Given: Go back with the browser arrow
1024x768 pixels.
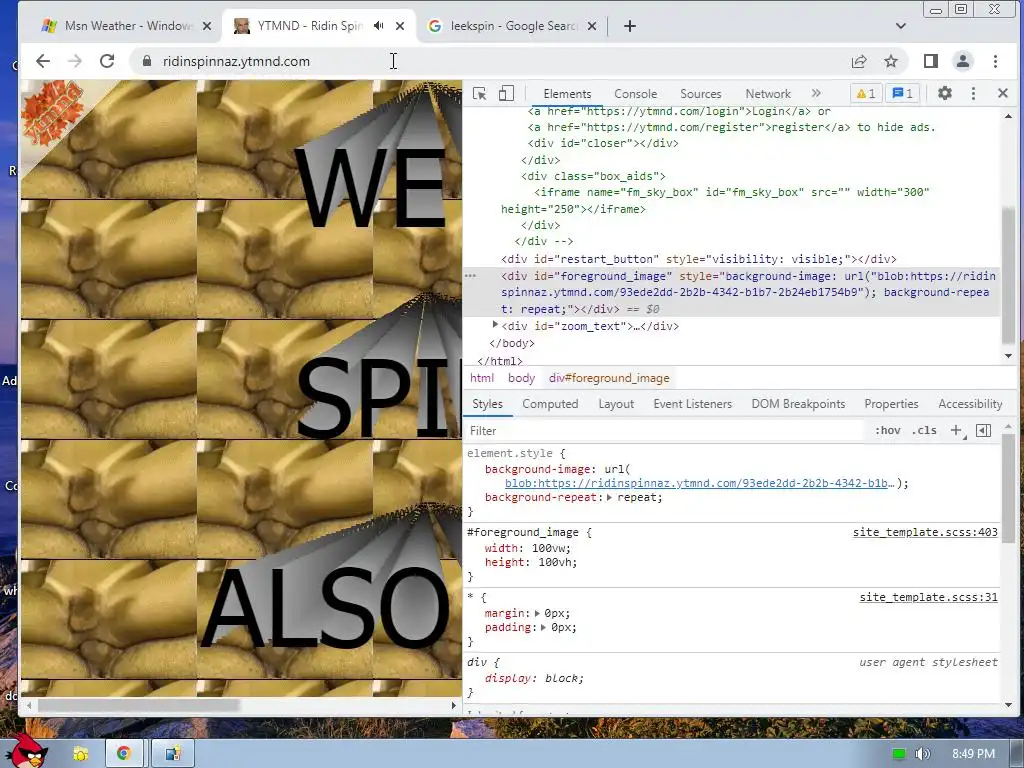Looking at the screenshot, I should coord(43,61).
